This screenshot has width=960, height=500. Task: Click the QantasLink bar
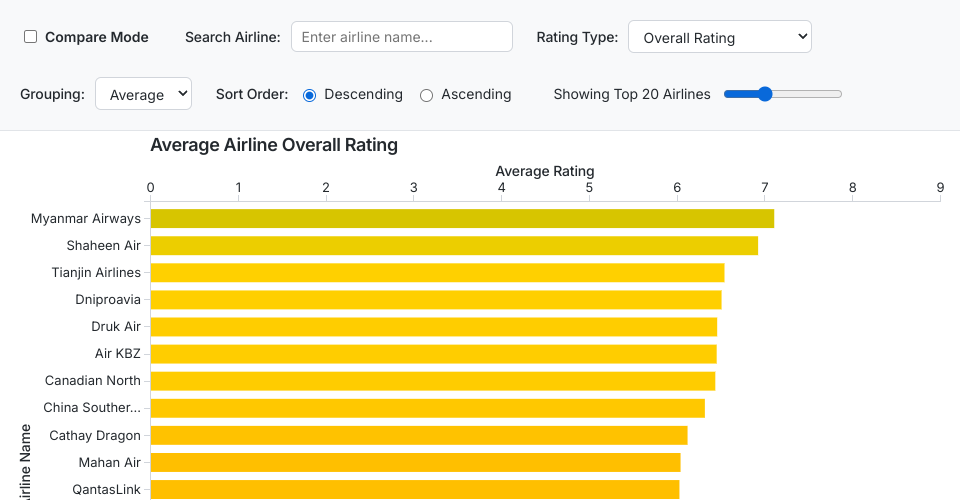[414, 489]
